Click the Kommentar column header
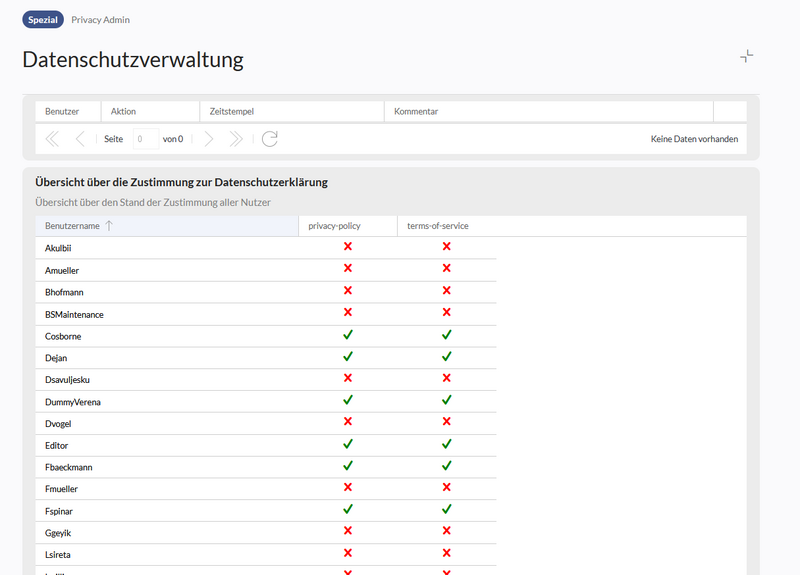Screen dimensions: 800x575 [x=416, y=111]
